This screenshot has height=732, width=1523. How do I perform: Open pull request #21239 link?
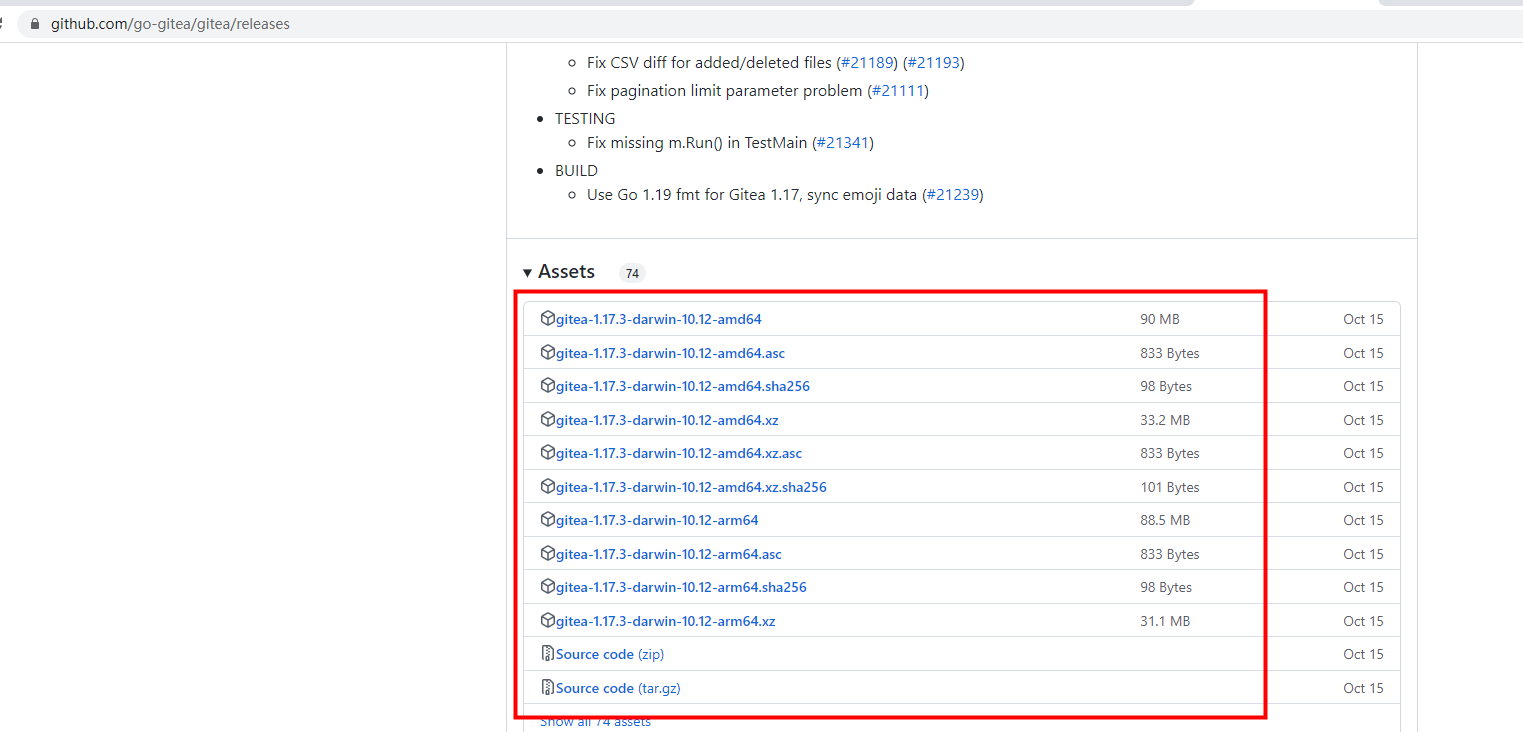click(952, 195)
